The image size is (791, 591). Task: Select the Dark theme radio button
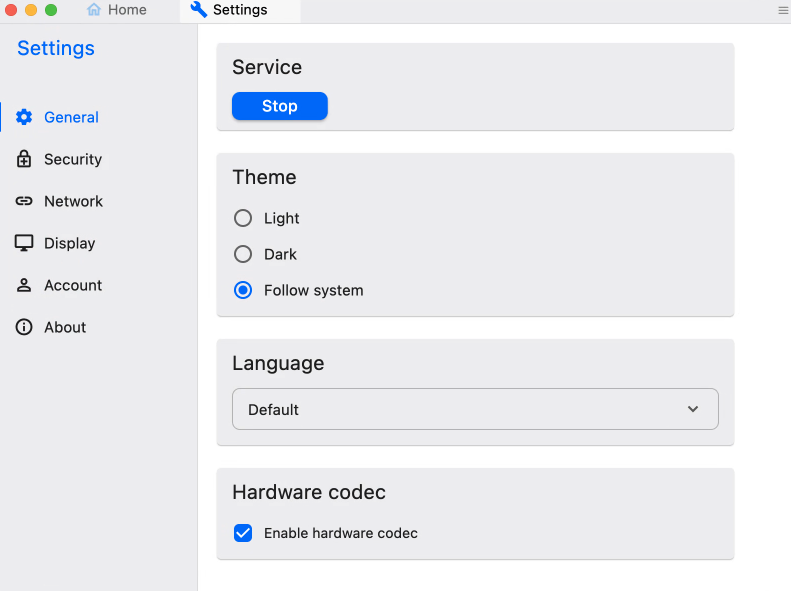click(243, 254)
